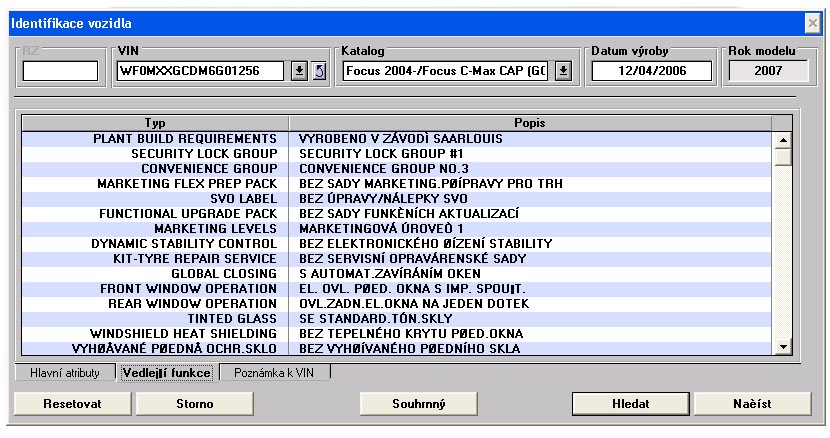Select the Vedlejší funkce tab

pos(165,373)
